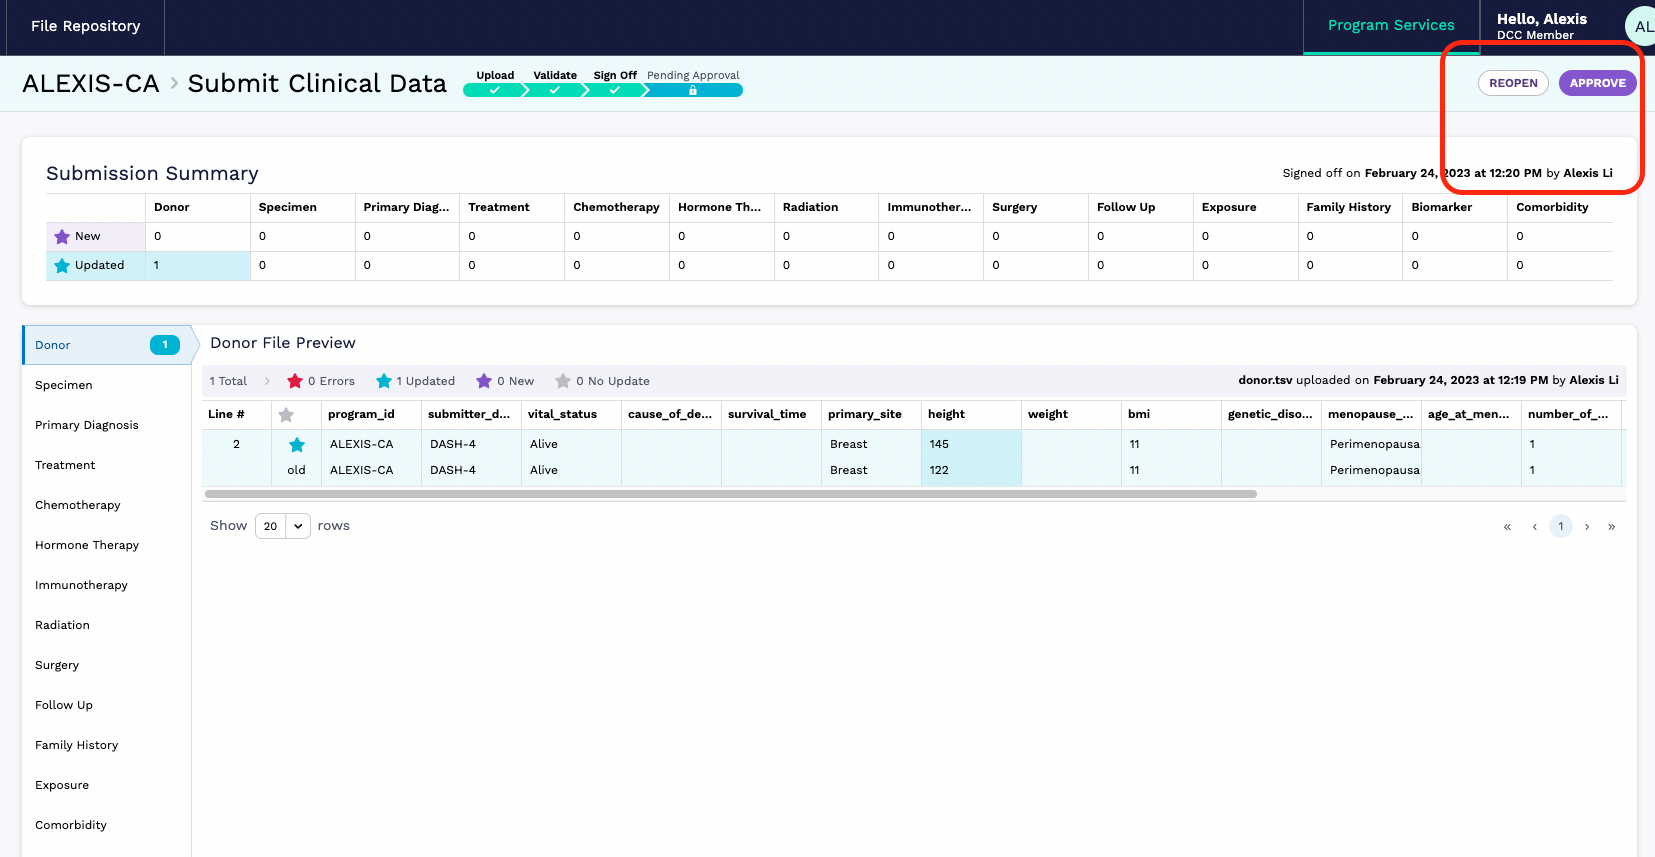The image size is (1655, 857).
Task: Select the Exposure tab in sidebar
Action: point(106,785)
